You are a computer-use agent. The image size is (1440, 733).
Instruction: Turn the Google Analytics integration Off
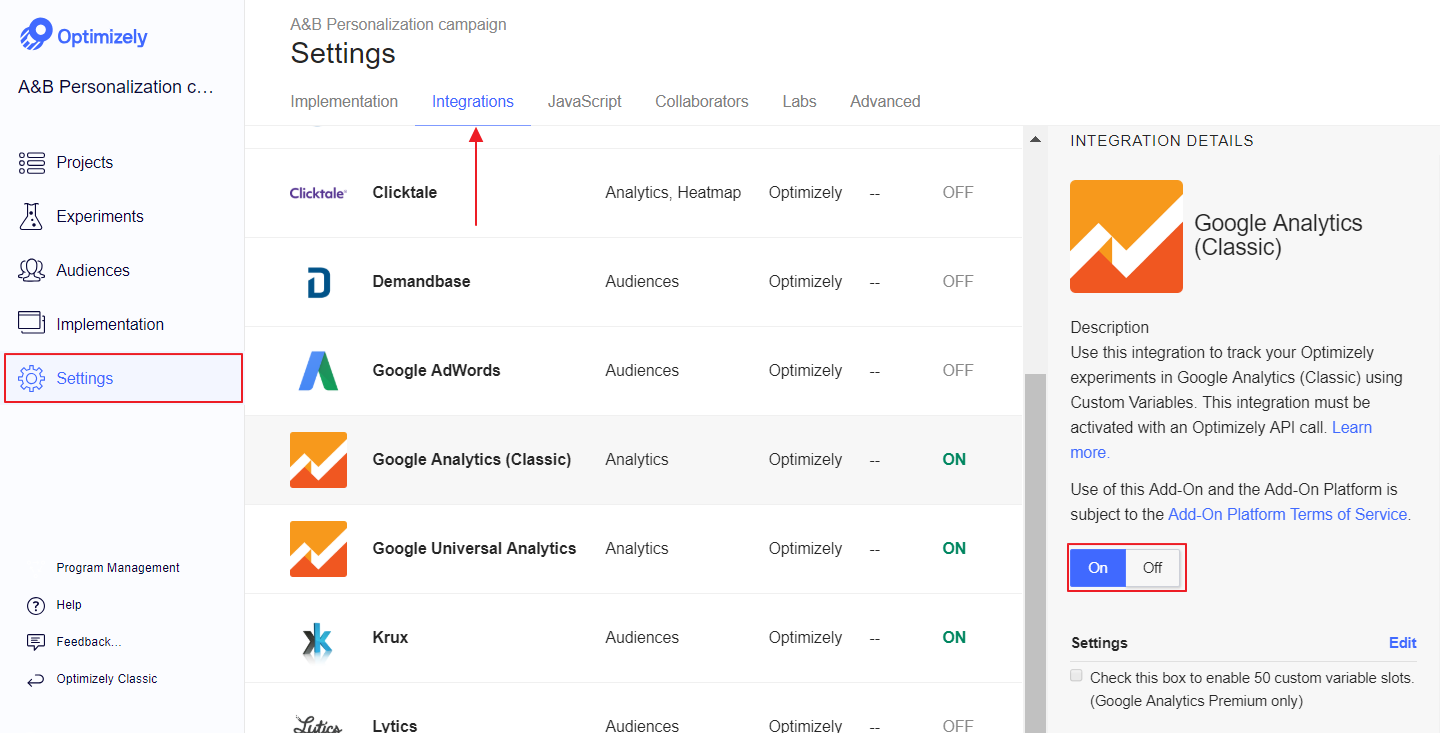(1152, 567)
